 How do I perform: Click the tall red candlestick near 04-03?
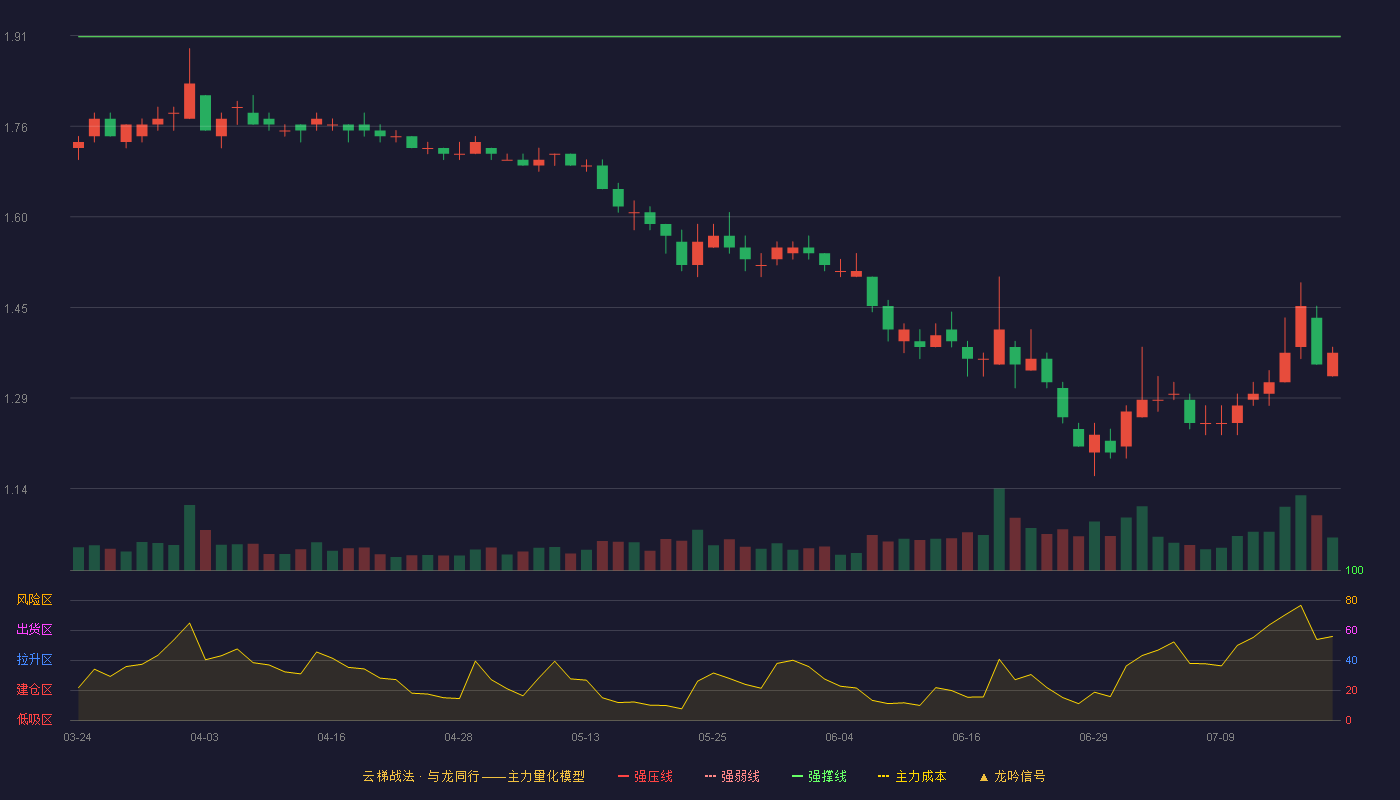tap(189, 101)
